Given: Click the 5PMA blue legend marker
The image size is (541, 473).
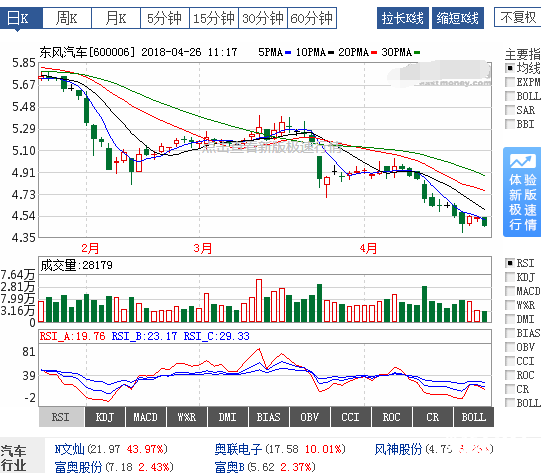Looking at the screenshot, I should click(x=288, y=53).
